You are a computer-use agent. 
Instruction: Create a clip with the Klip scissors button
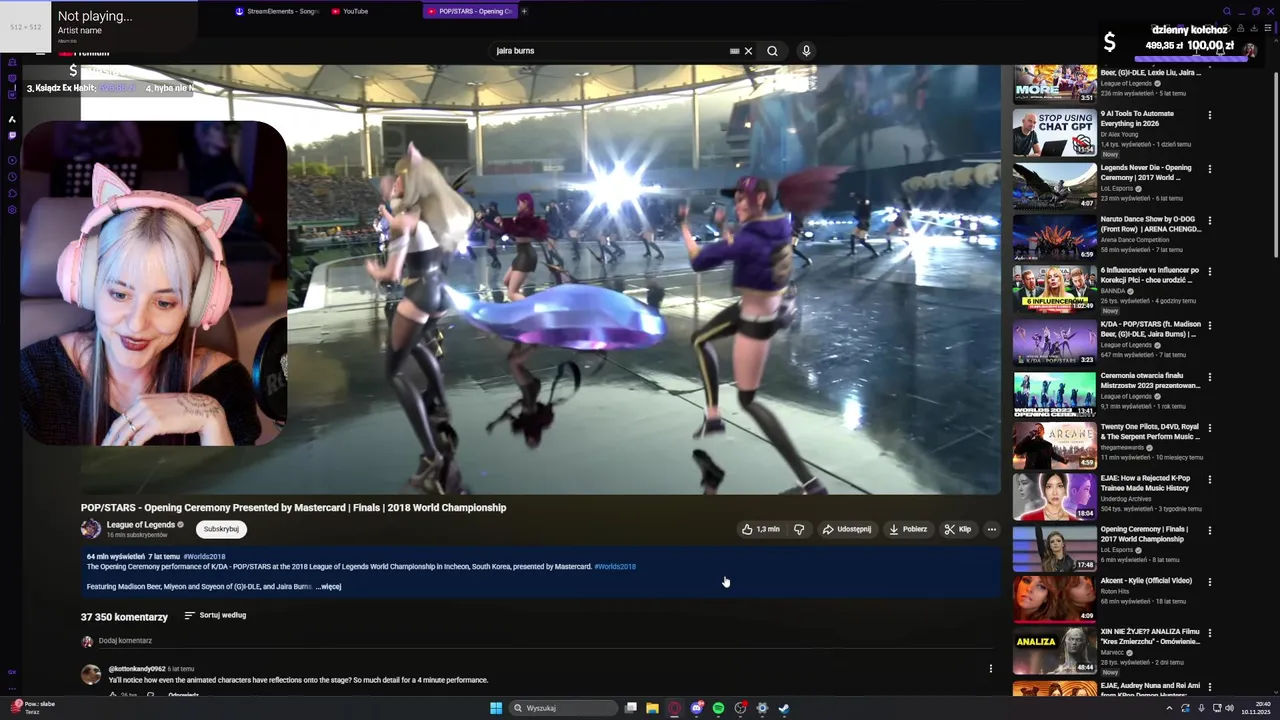point(958,529)
